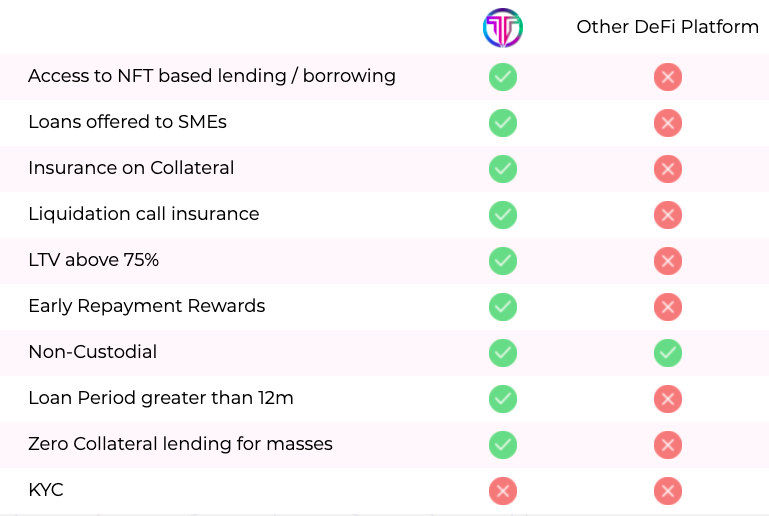The height and width of the screenshot is (516, 769).
Task: Click Other DeFi green check for Non-Custodial
Action: 667,353
